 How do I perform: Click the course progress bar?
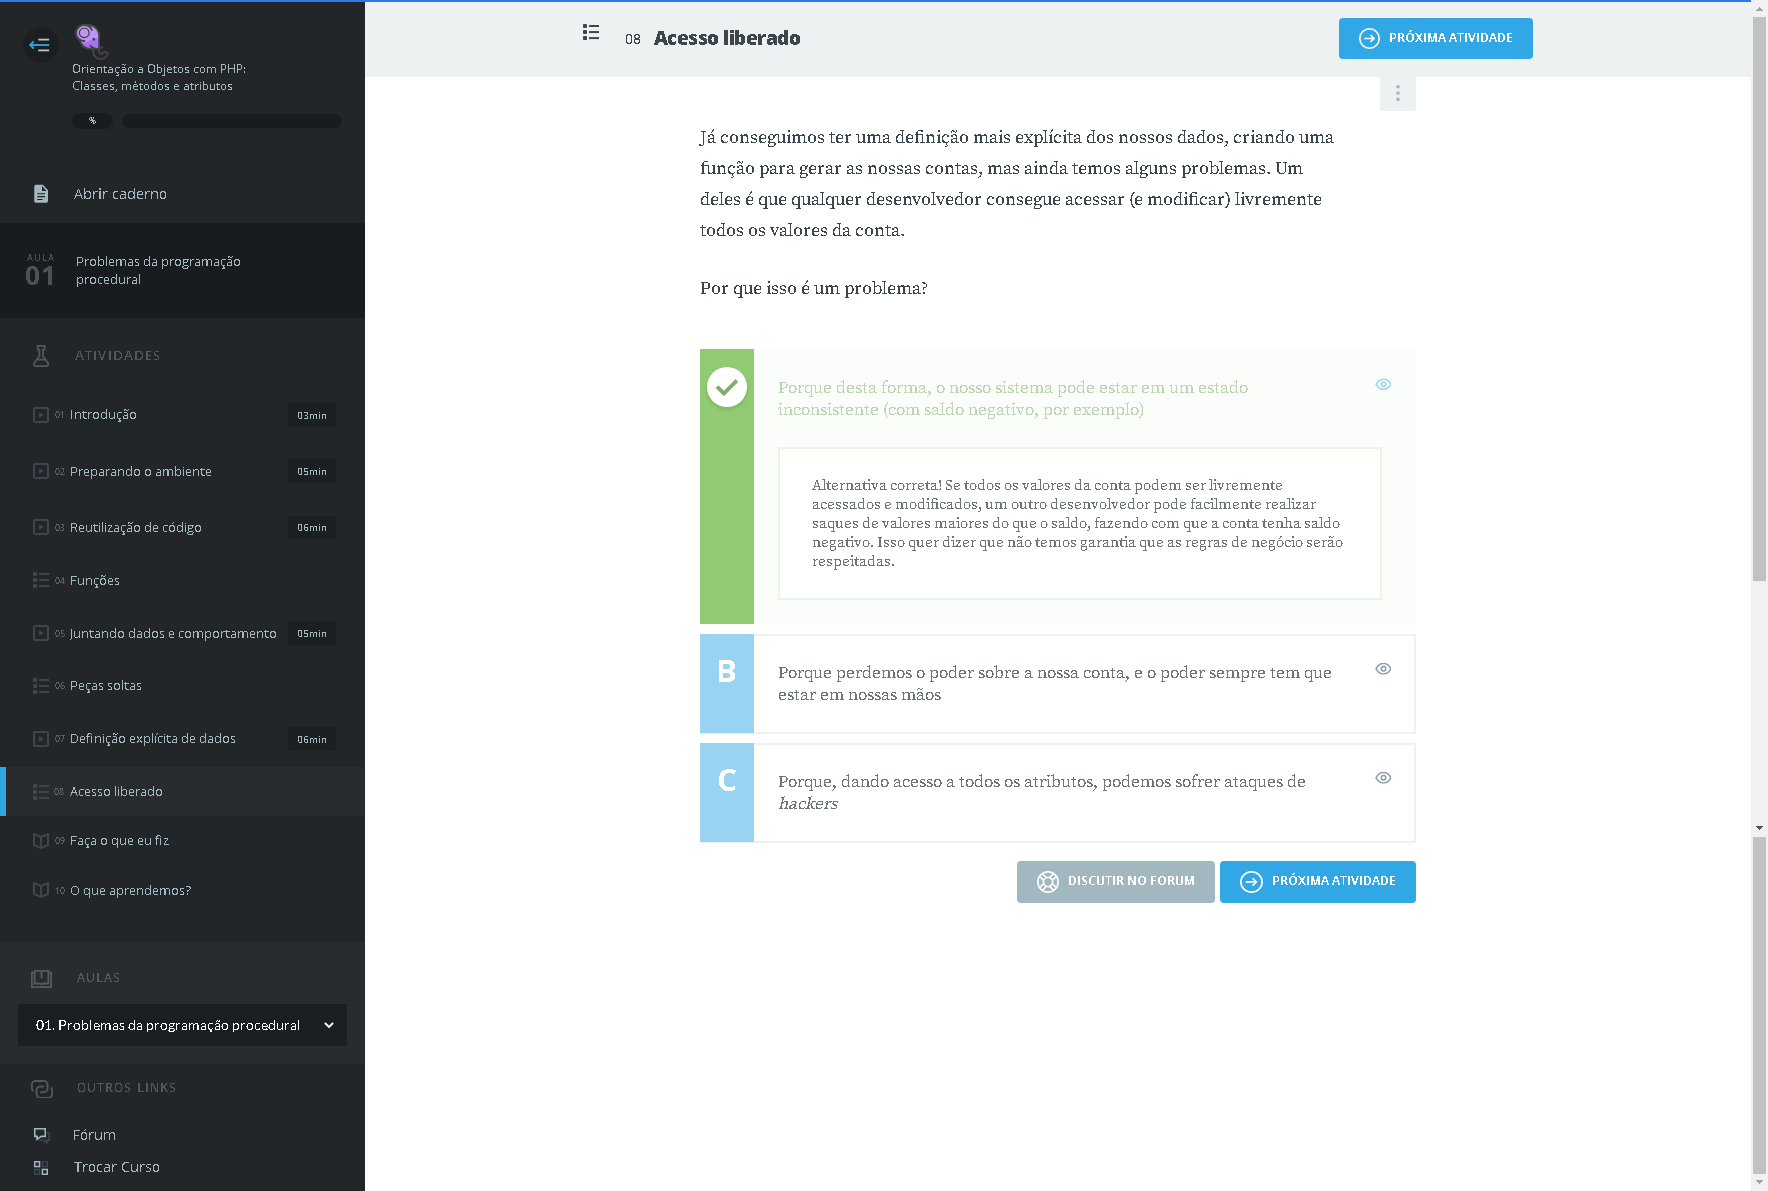(231, 121)
